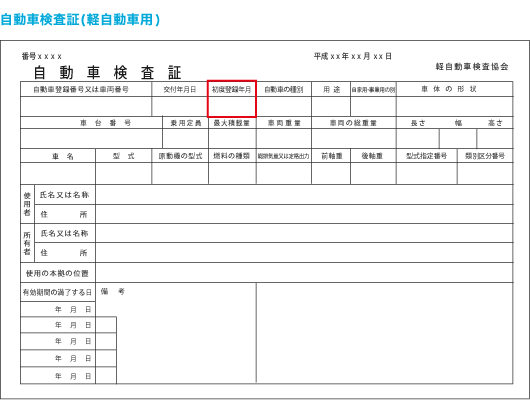The height and width of the screenshot is (400, 530).
Task: Click the 高さ label
Action: (x=495, y=123)
